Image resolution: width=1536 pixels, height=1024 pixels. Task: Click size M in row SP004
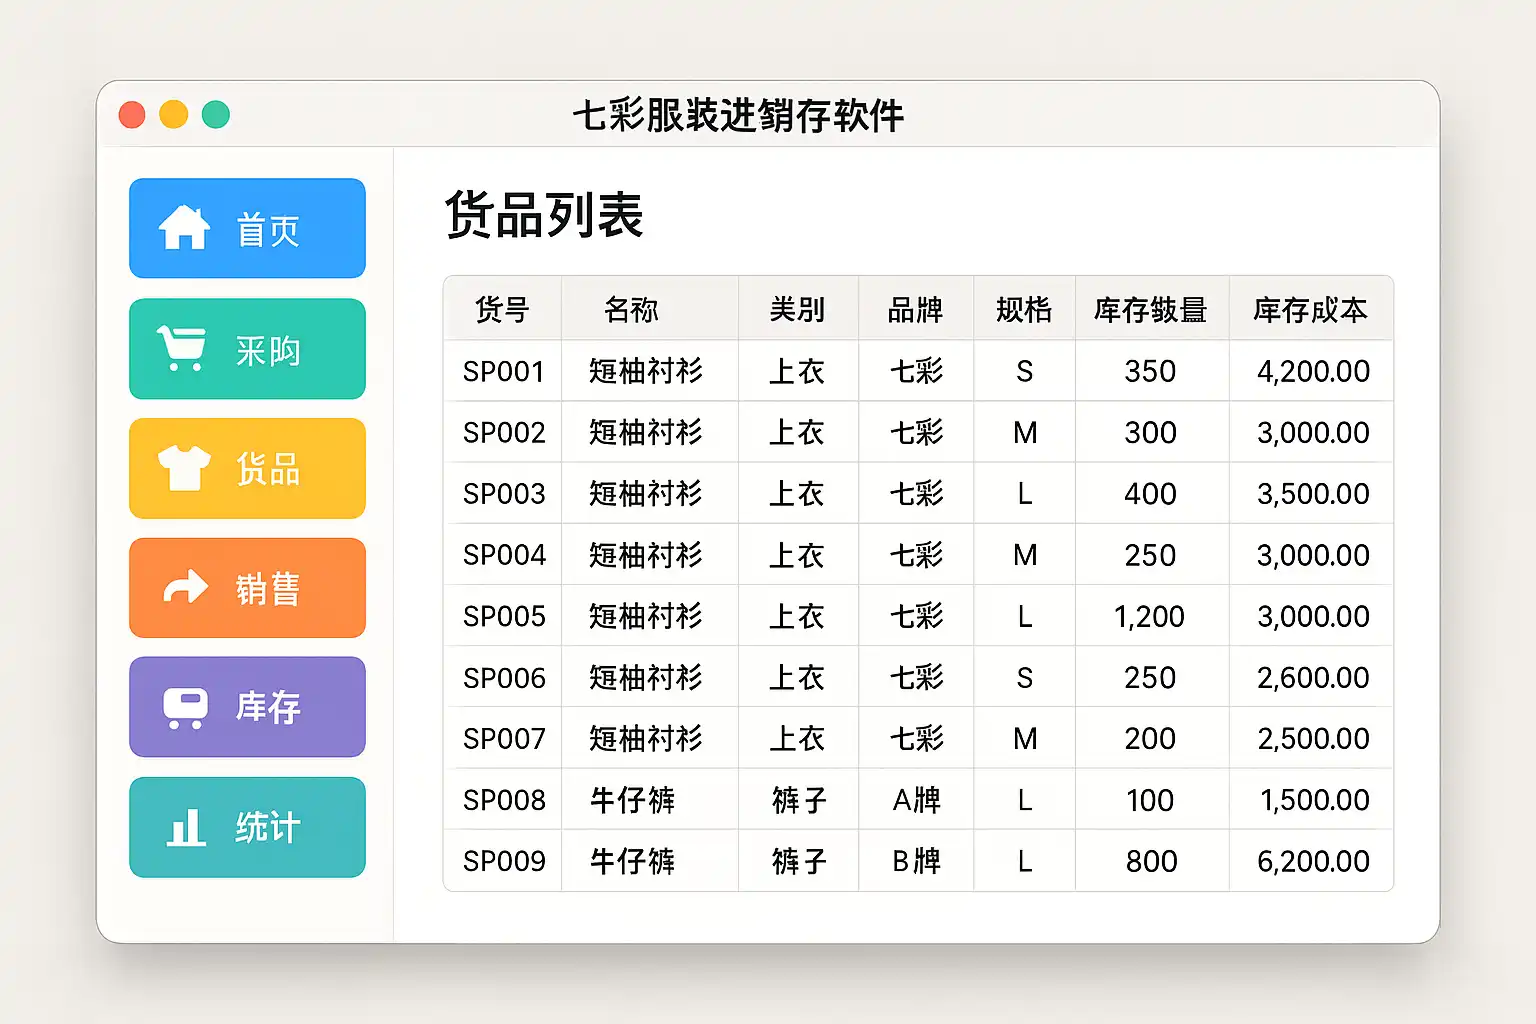tap(1025, 555)
